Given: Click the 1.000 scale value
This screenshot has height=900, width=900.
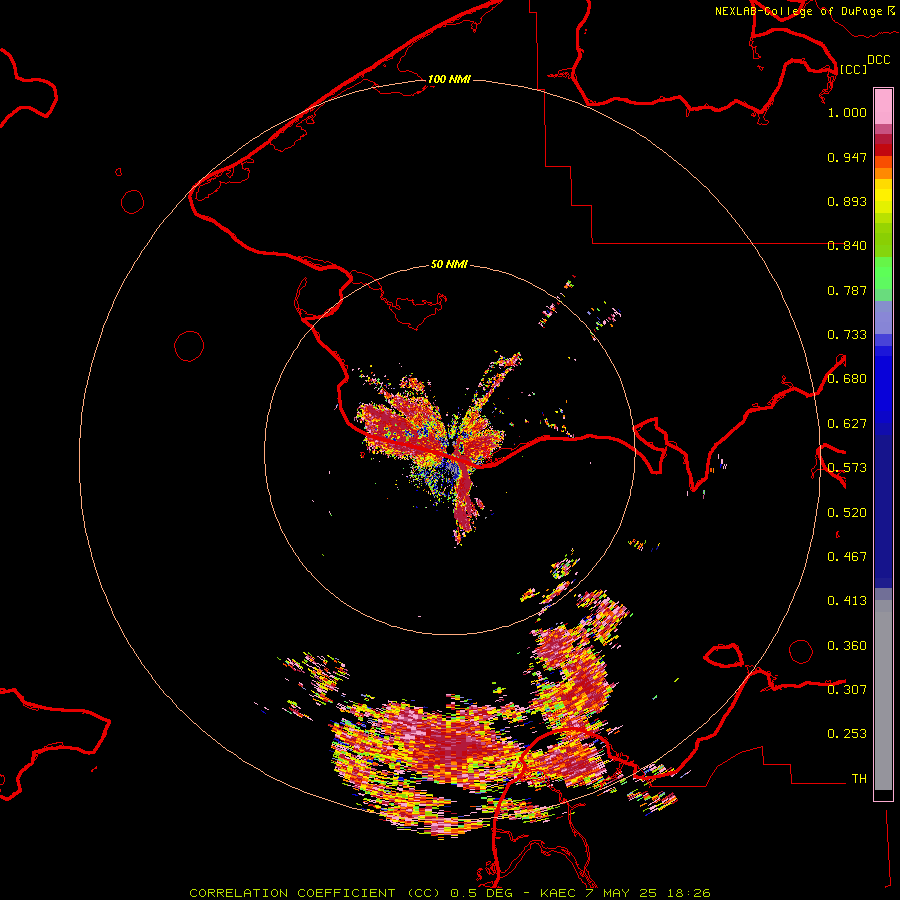Looking at the screenshot, I should click(847, 112).
